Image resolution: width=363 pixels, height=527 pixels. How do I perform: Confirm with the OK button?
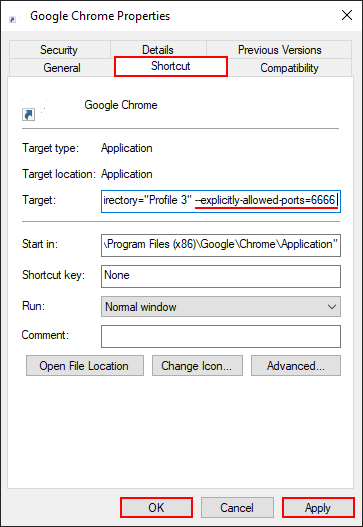[x=156, y=507]
